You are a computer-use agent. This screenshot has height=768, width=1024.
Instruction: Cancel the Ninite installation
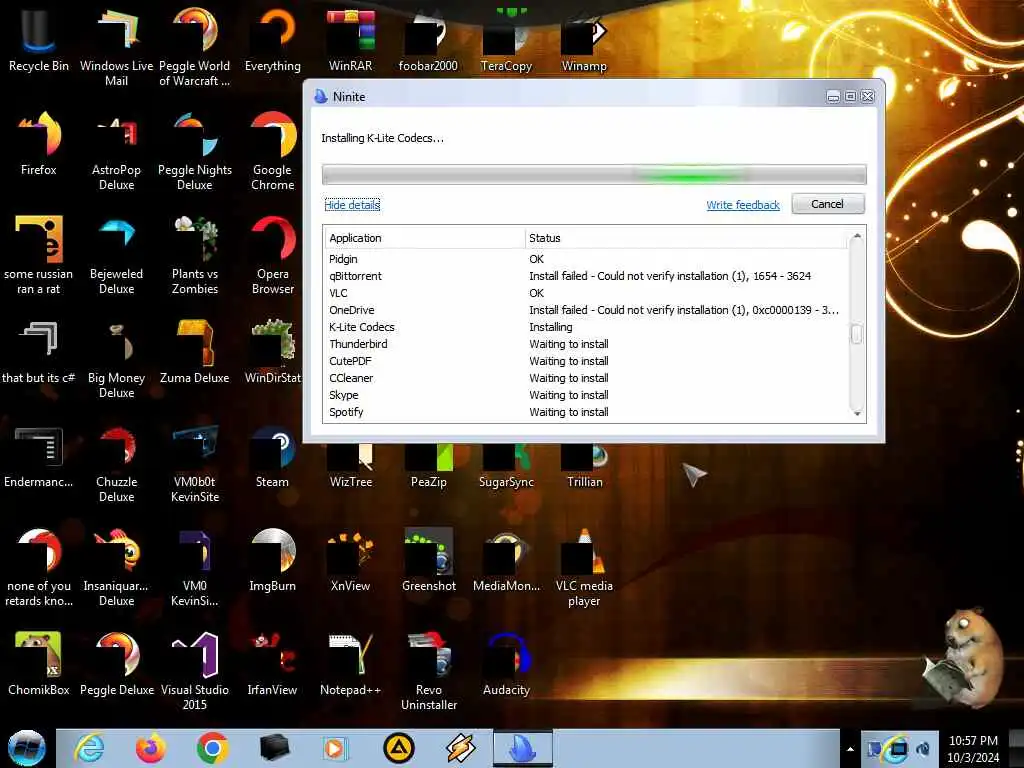[x=827, y=204]
